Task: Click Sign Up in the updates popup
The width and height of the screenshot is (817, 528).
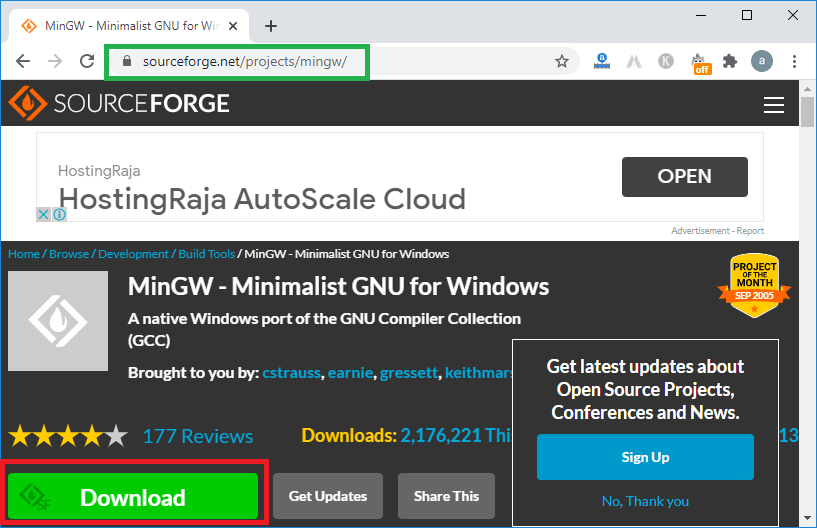Action: (x=645, y=457)
